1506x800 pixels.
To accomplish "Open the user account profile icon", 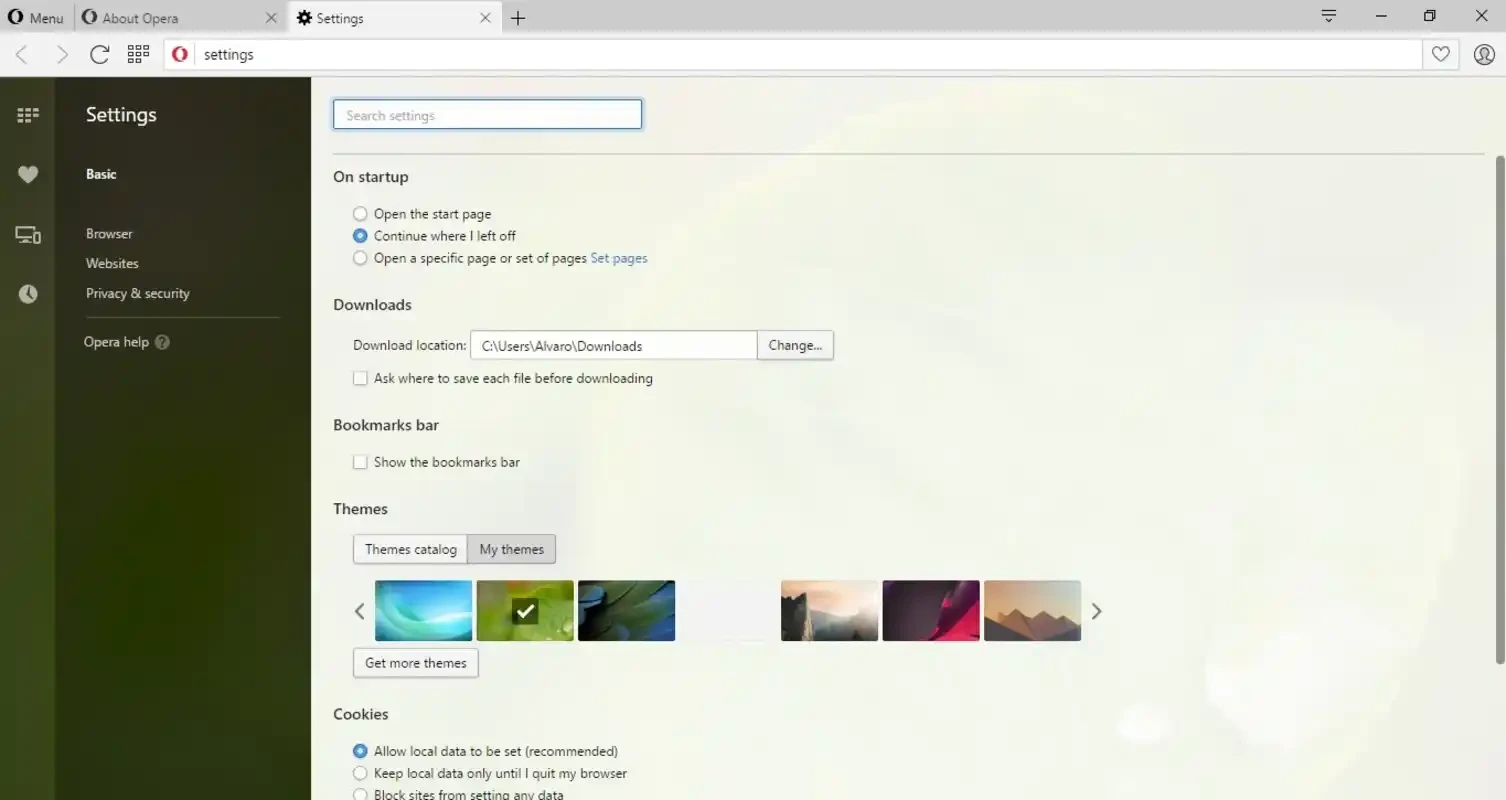I will pos(1483,55).
